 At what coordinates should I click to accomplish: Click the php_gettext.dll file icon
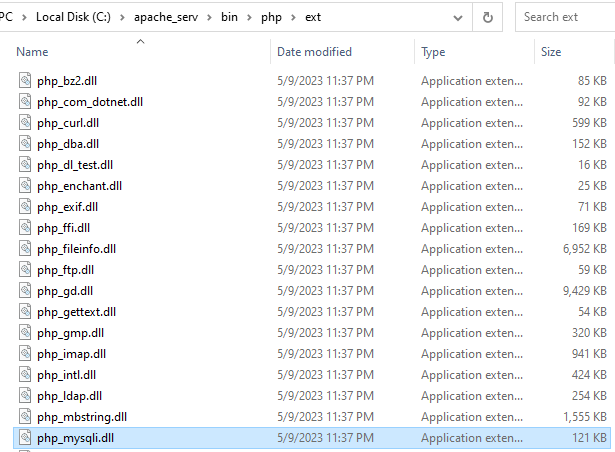tap(25, 311)
